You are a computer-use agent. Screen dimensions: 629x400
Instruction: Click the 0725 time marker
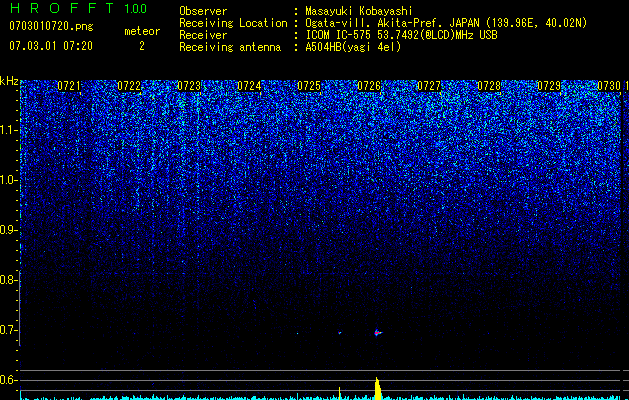[309, 86]
